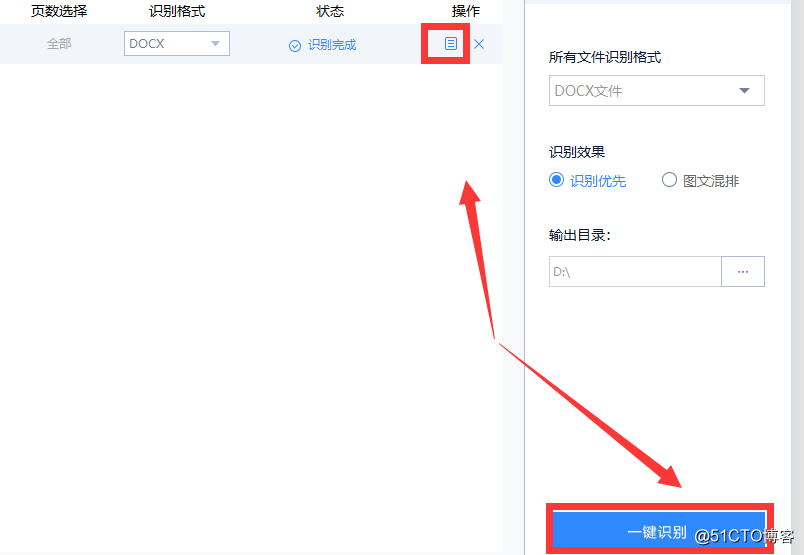The width and height of the screenshot is (804, 555).
Task: Click the 识别效果 label
Action: pyautogui.click(x=577, y=152)
